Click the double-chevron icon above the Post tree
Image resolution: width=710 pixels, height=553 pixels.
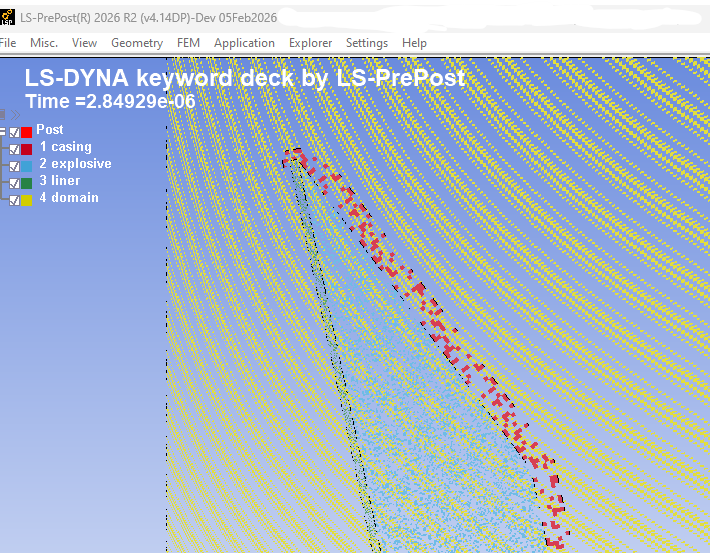point(15,115)
